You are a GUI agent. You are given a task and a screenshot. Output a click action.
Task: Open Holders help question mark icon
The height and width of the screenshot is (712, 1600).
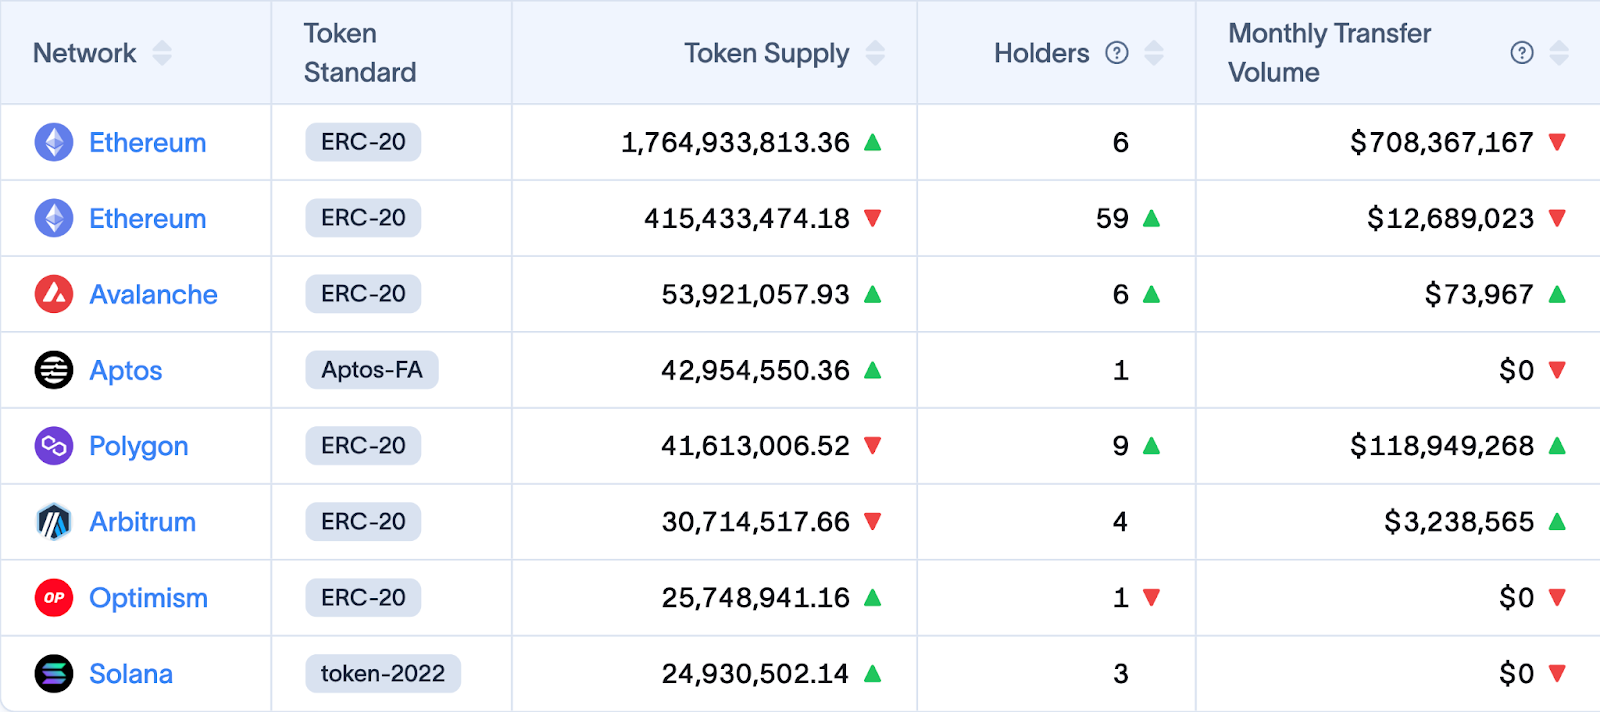[1117, 53]
